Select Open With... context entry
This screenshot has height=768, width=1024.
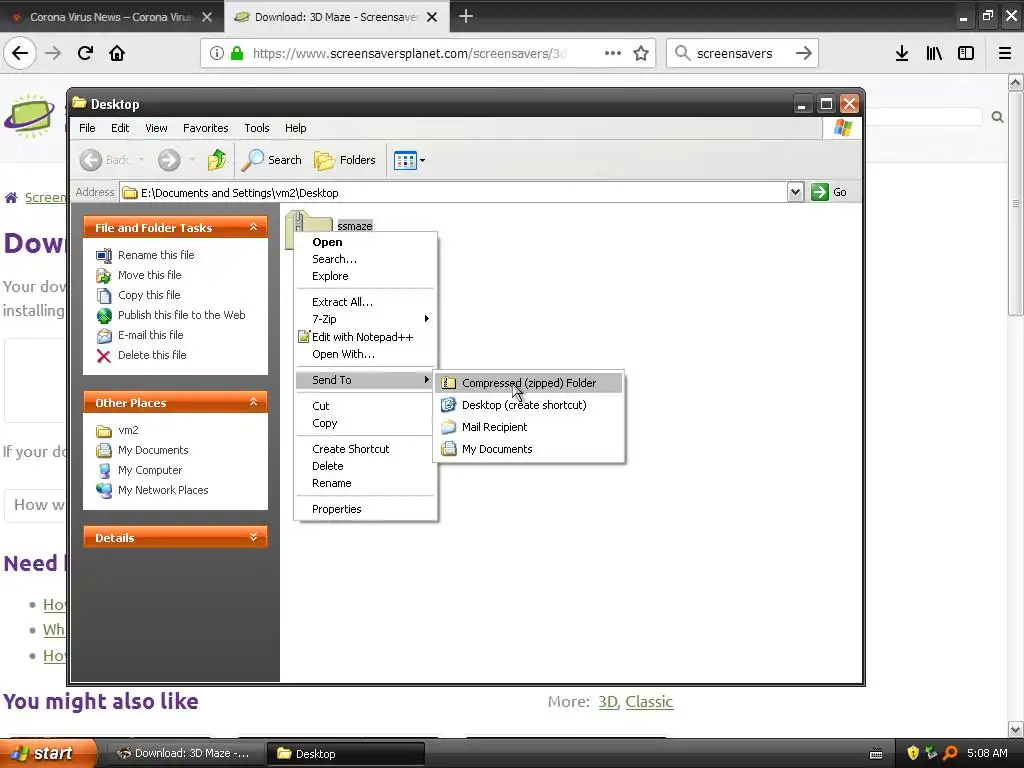click(x=365, y=354)
